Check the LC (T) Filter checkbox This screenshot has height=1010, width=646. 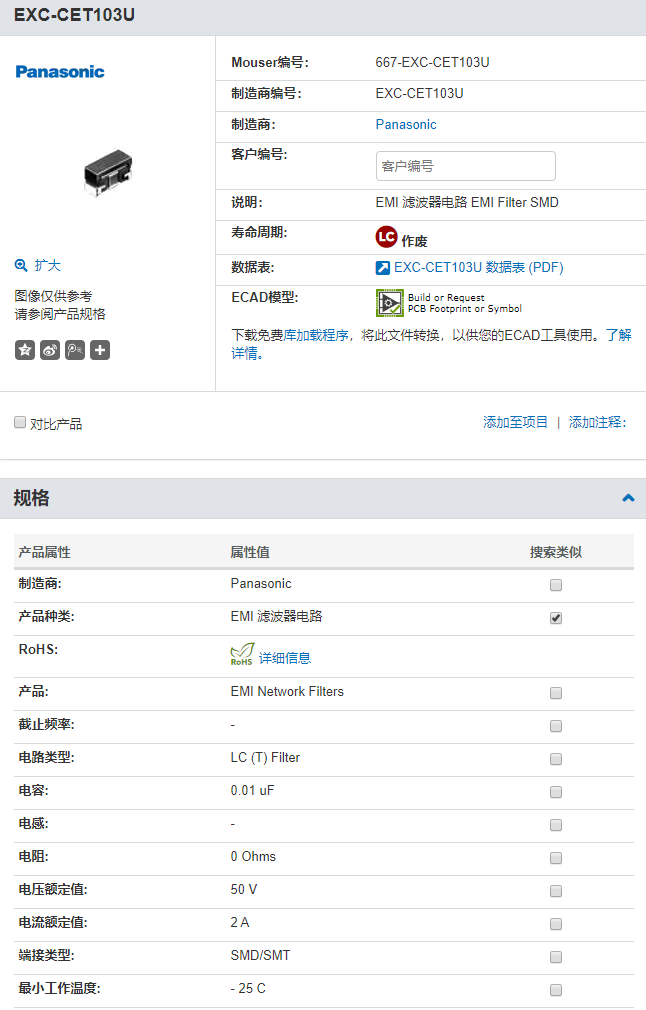click(556, 759)
